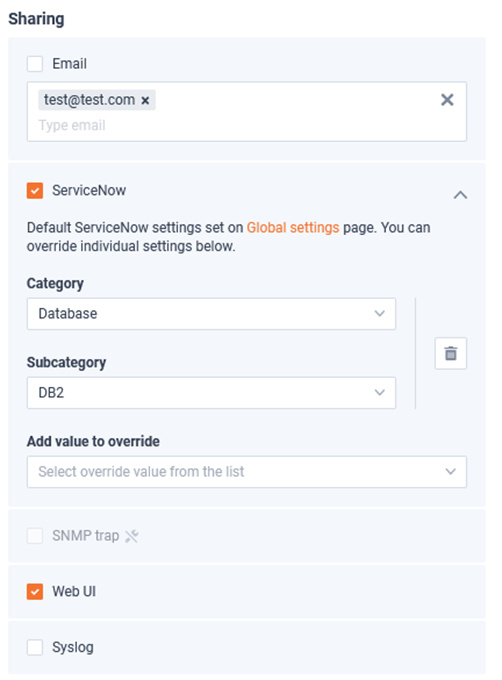Viewport: 502px width, 680px height.
Task: Uncheck the Web UI checkbox
Action: (35, 592)
